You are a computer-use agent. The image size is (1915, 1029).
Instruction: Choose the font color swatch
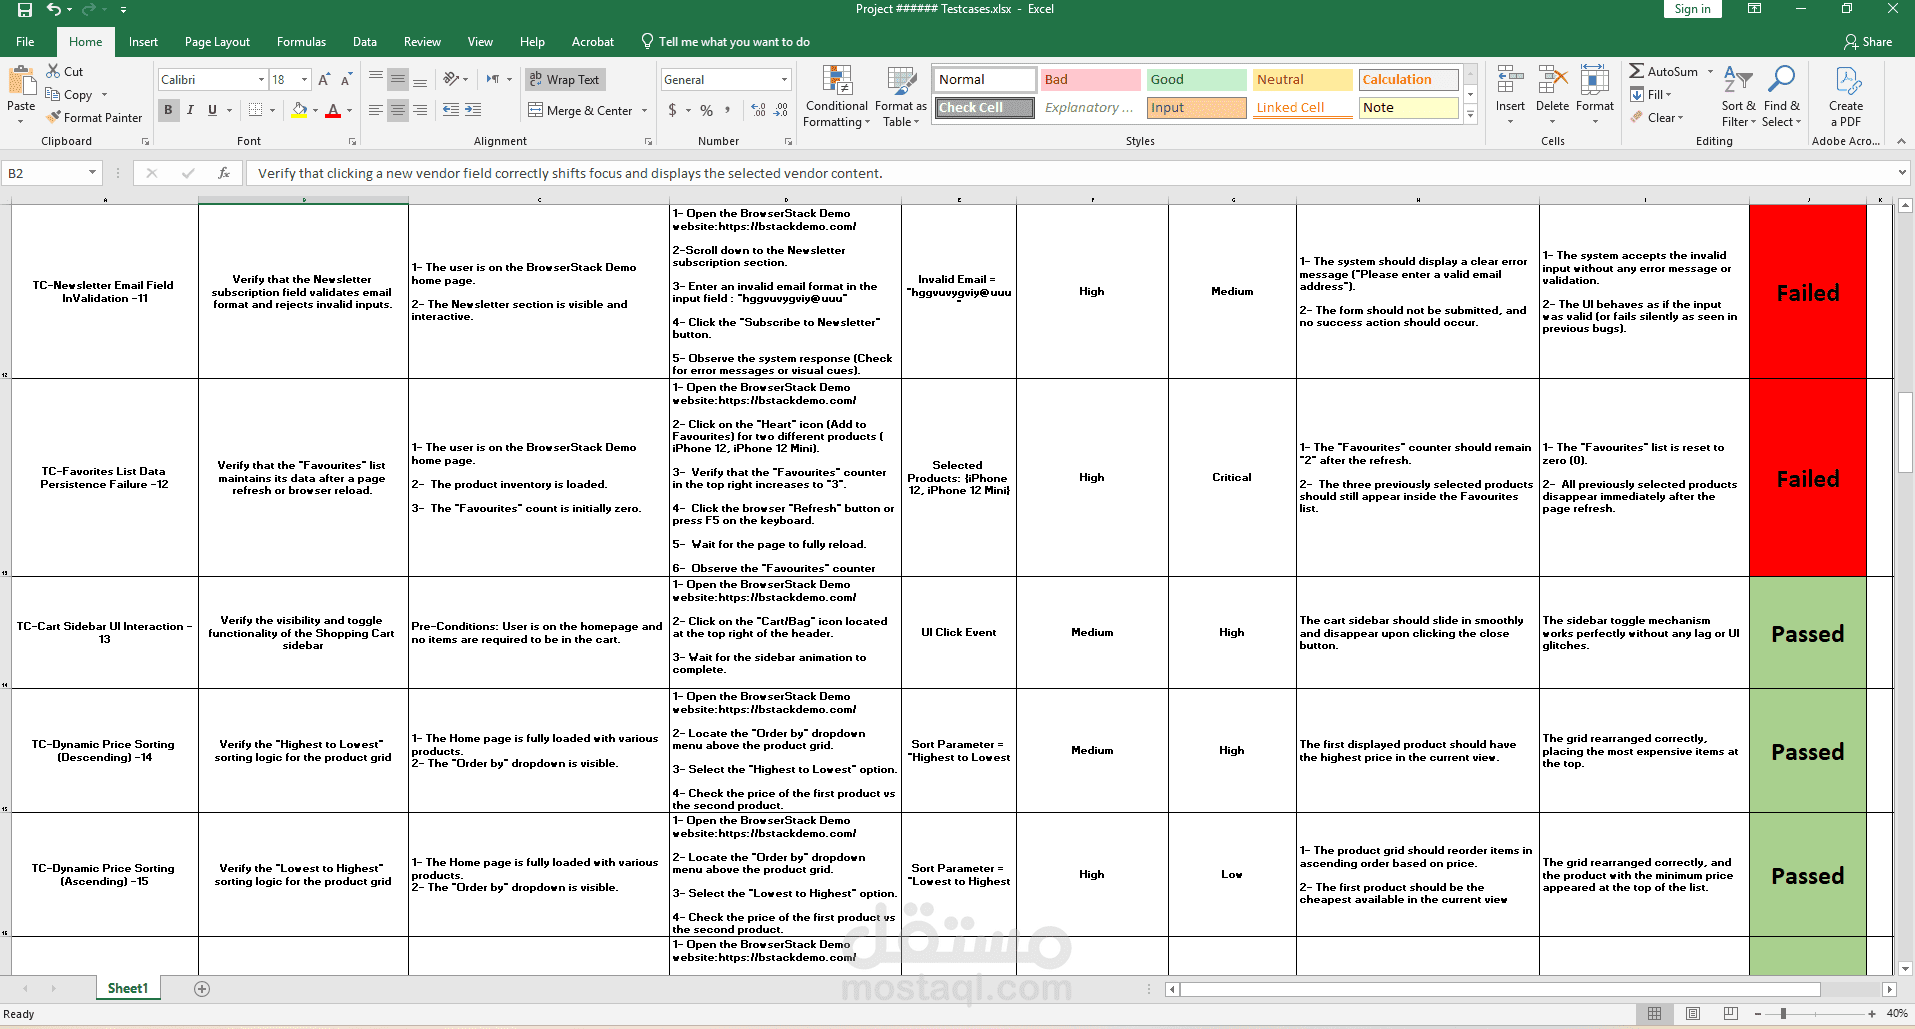click(333, 110)
